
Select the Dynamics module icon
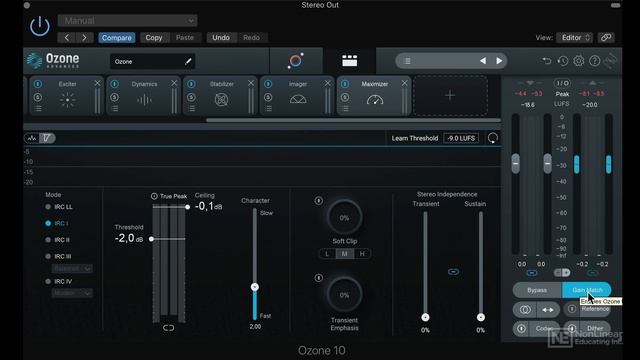[144, 100]
